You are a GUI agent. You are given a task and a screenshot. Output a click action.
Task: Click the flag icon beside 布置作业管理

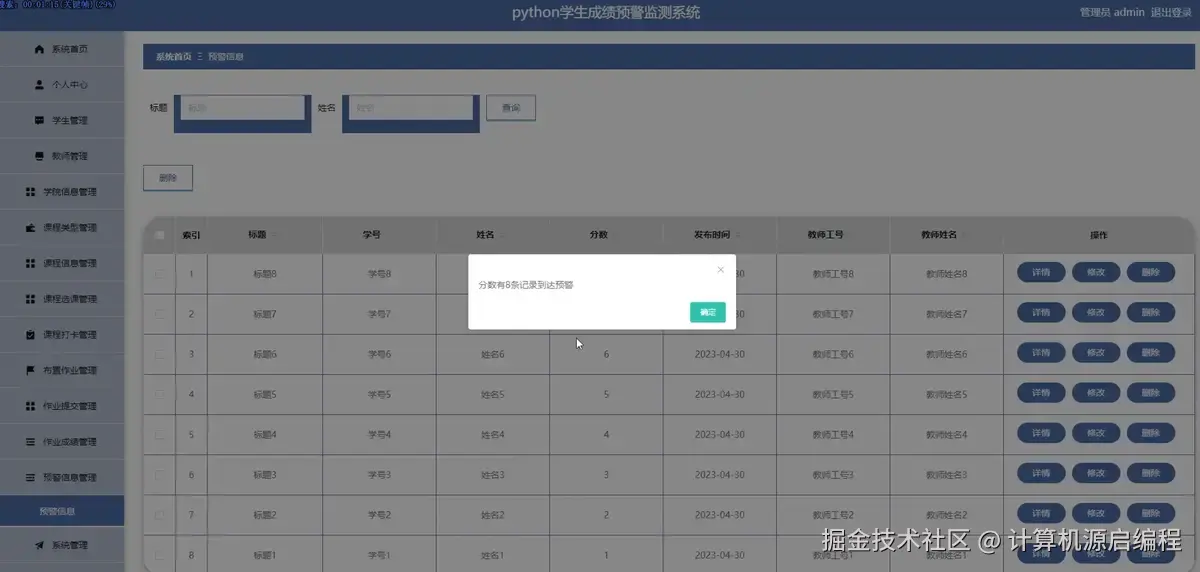[x=31, y=370]
